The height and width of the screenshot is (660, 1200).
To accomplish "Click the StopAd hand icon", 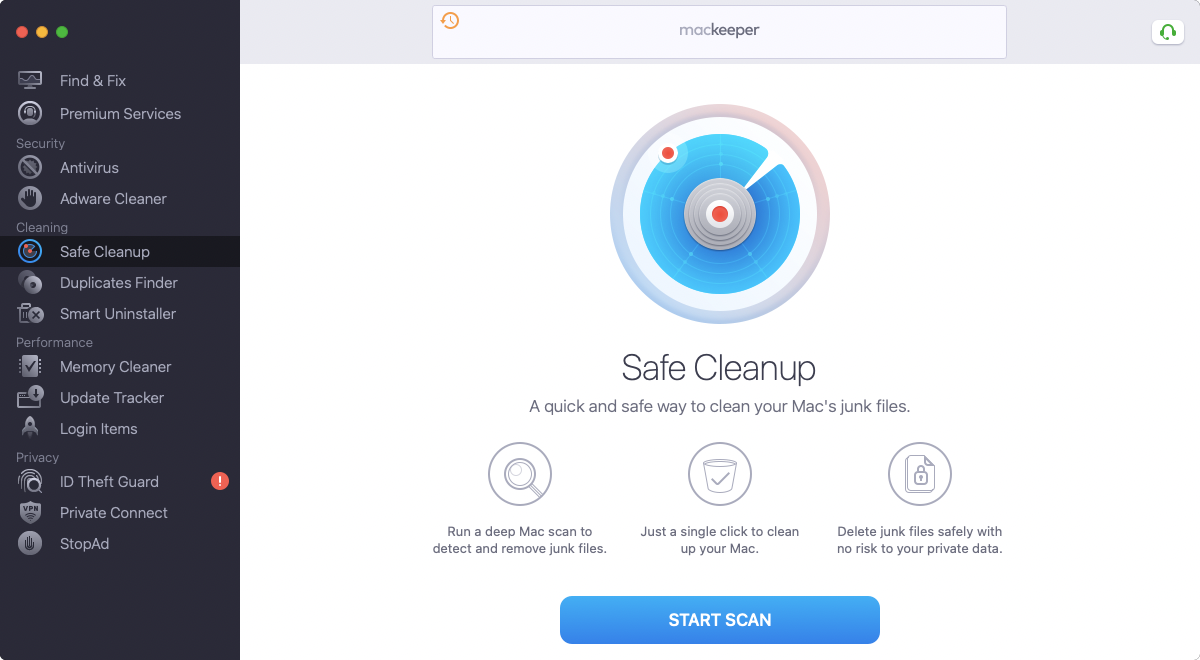I will coord(30,544).
